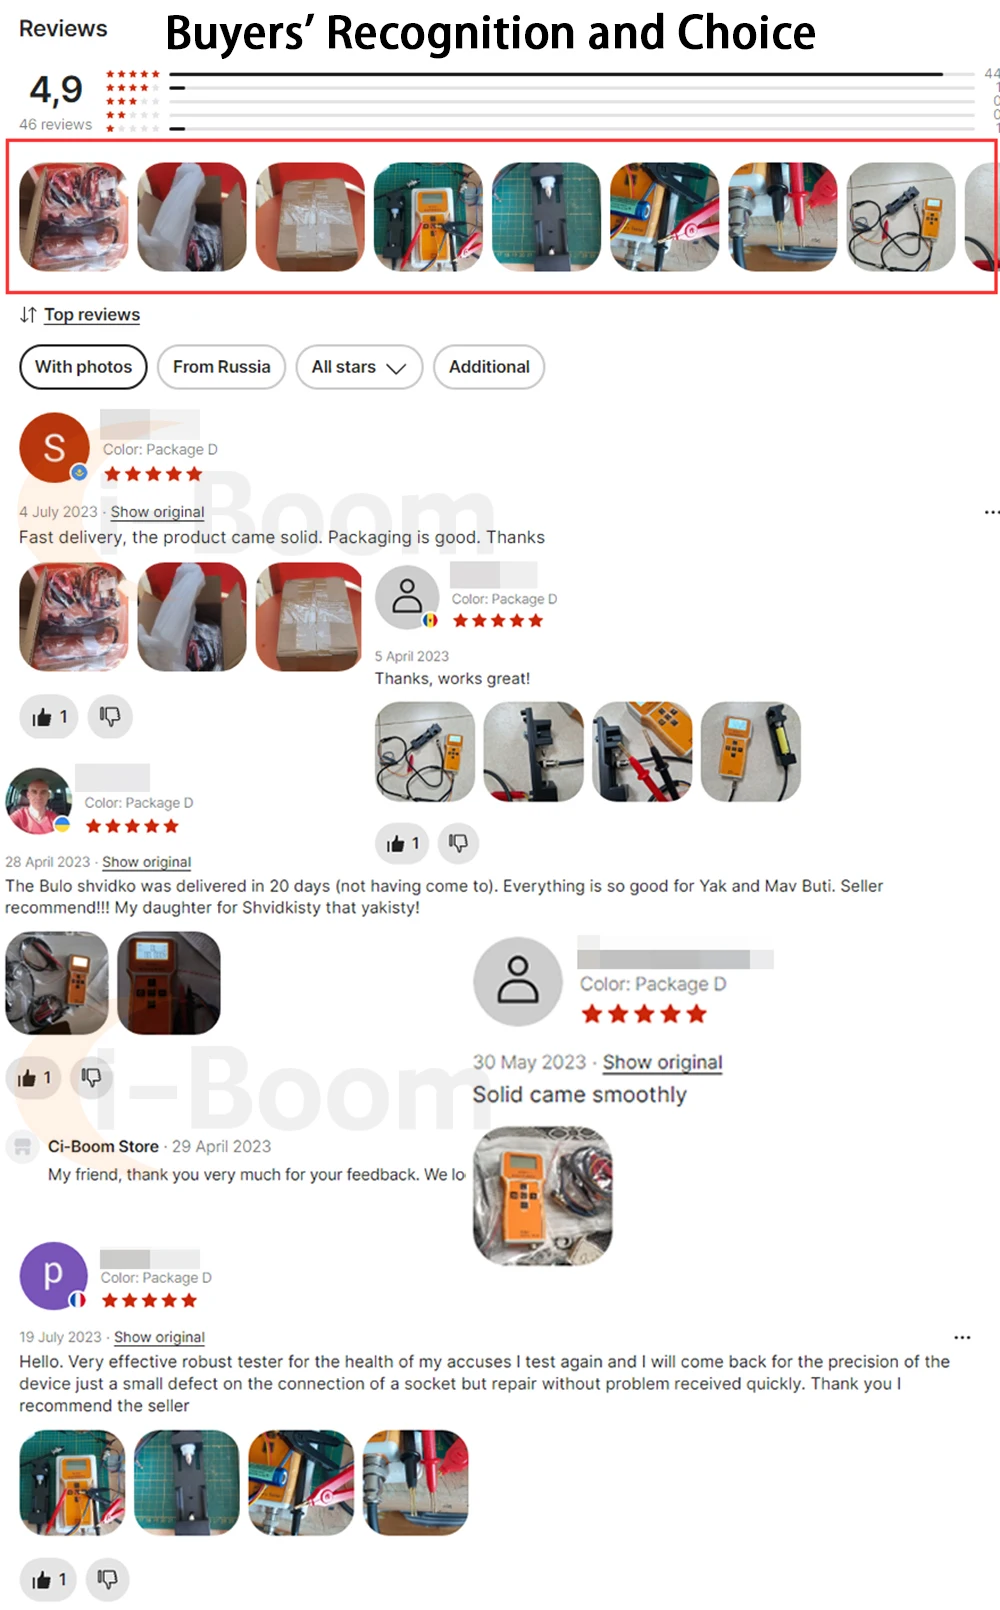Open more options for 19 July review

[962, 1337]
